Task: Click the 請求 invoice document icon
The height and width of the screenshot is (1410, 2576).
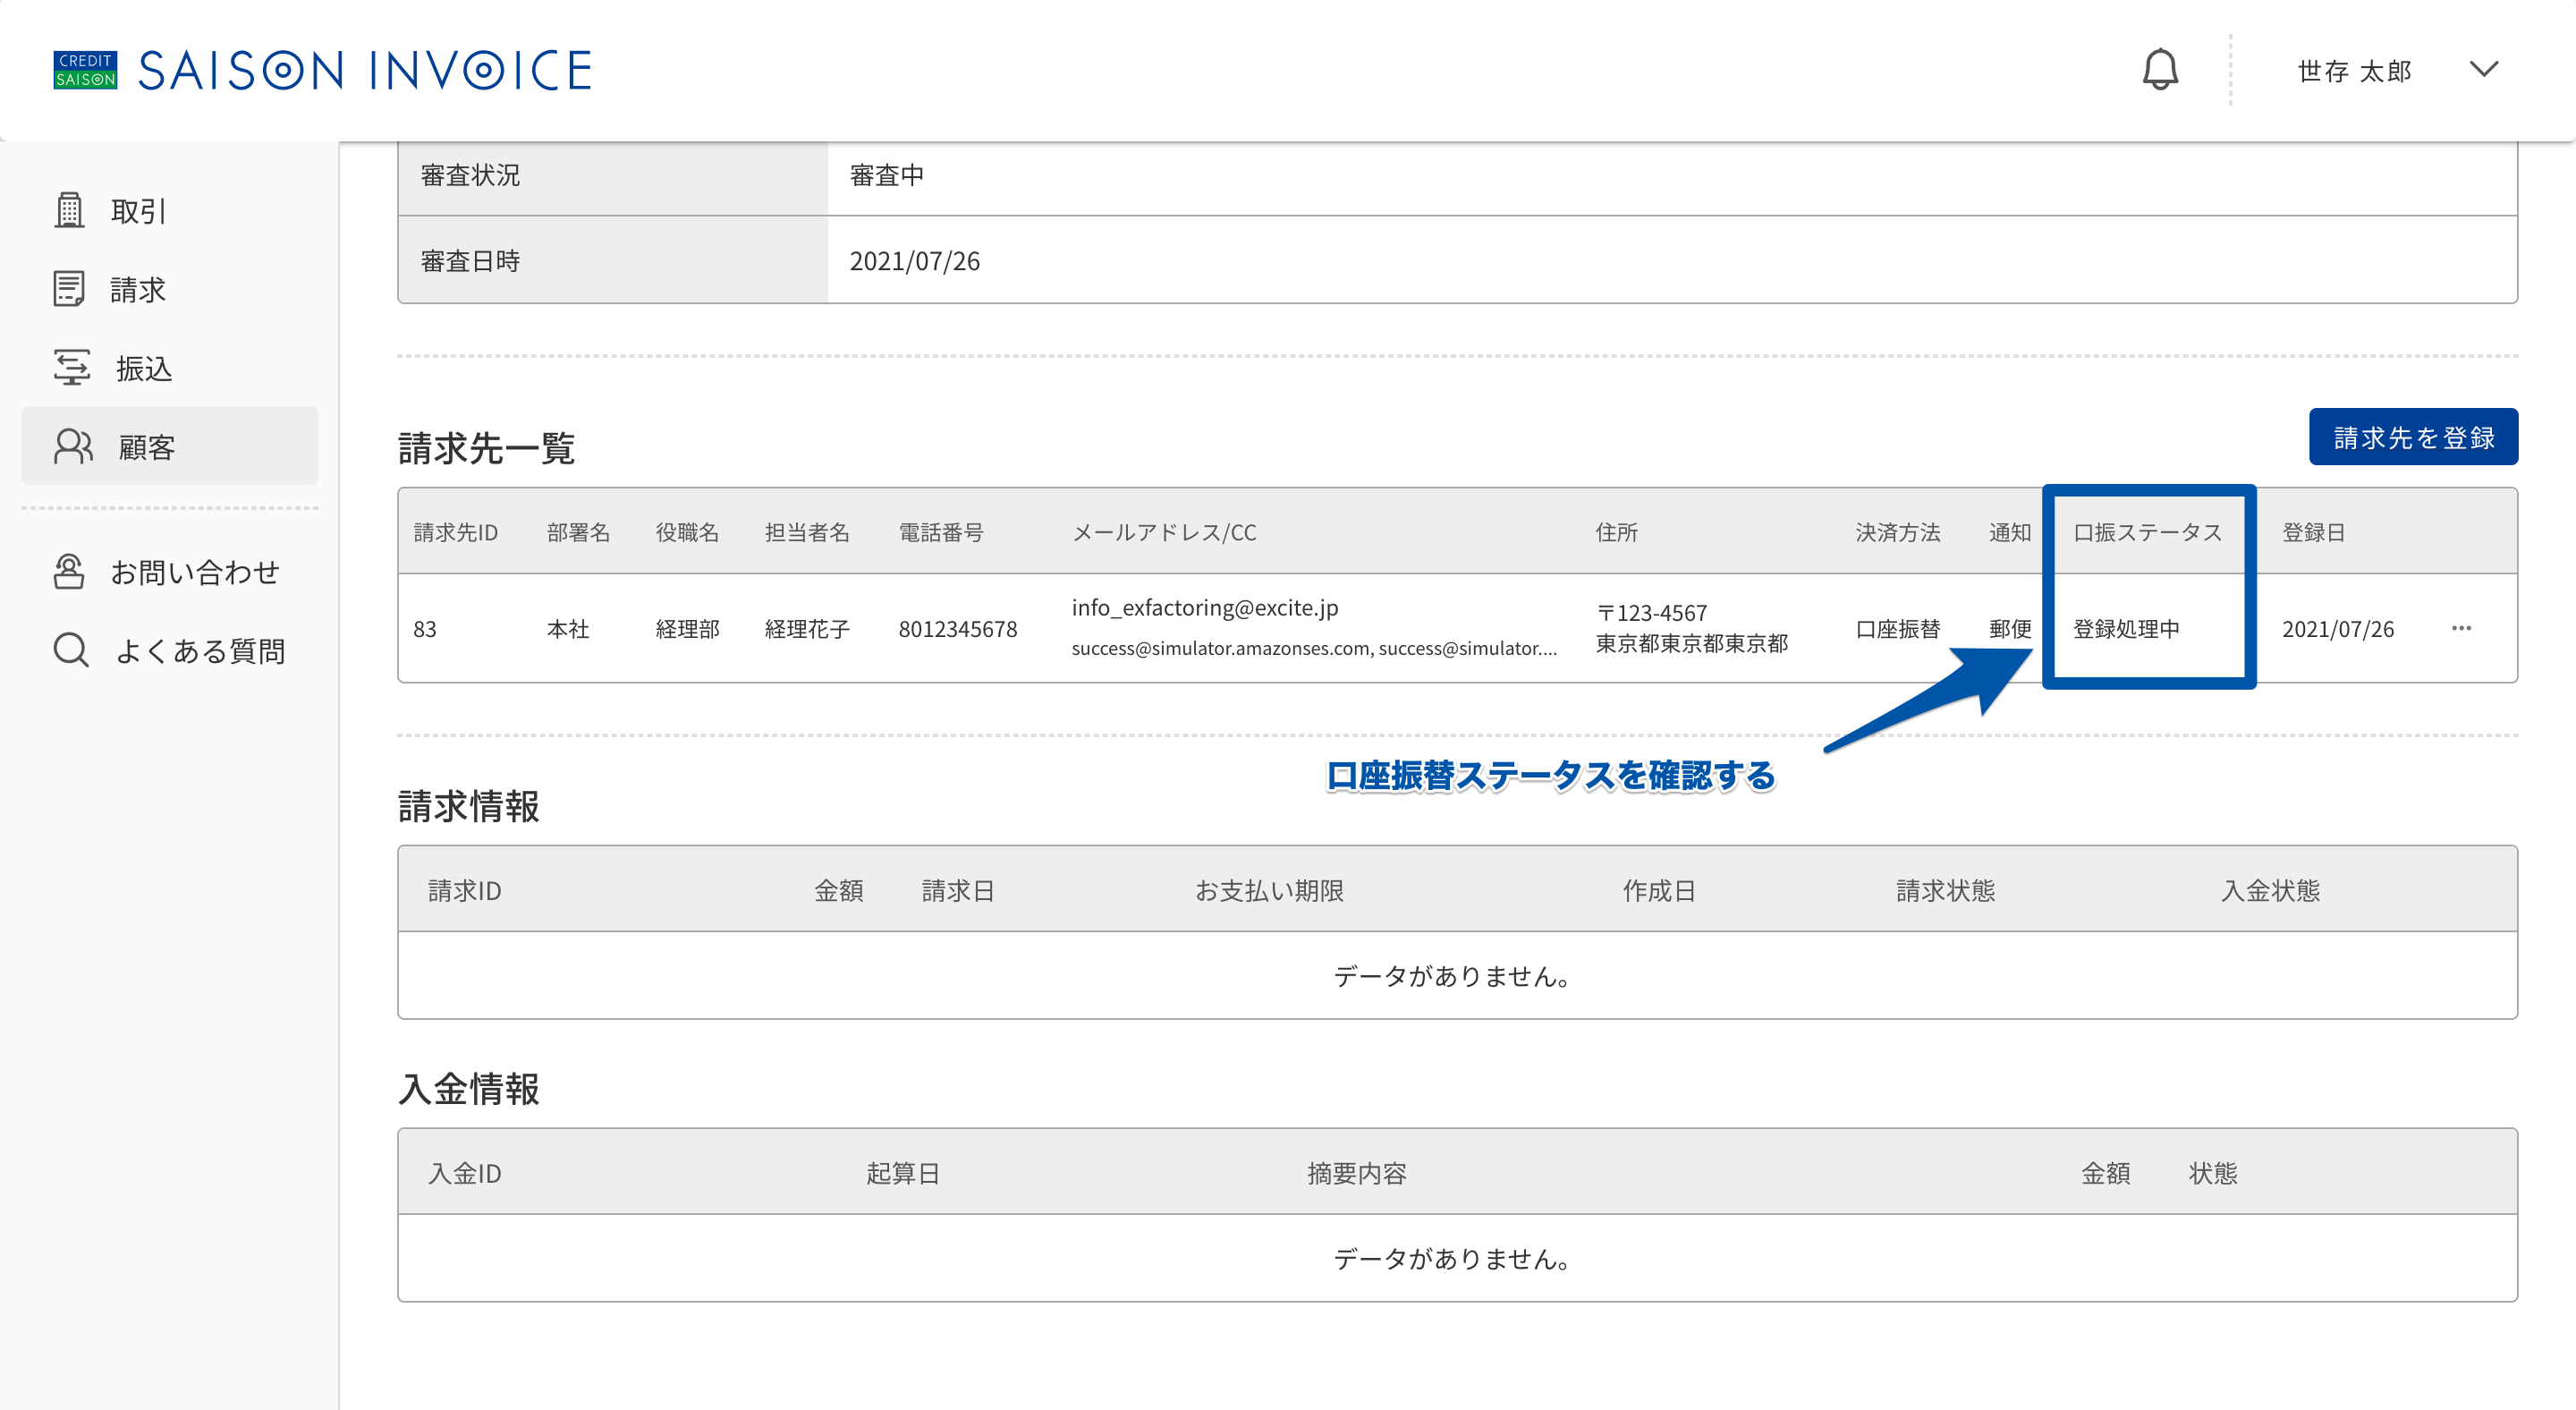Action: pyautogui.click(x=69, y=289)
